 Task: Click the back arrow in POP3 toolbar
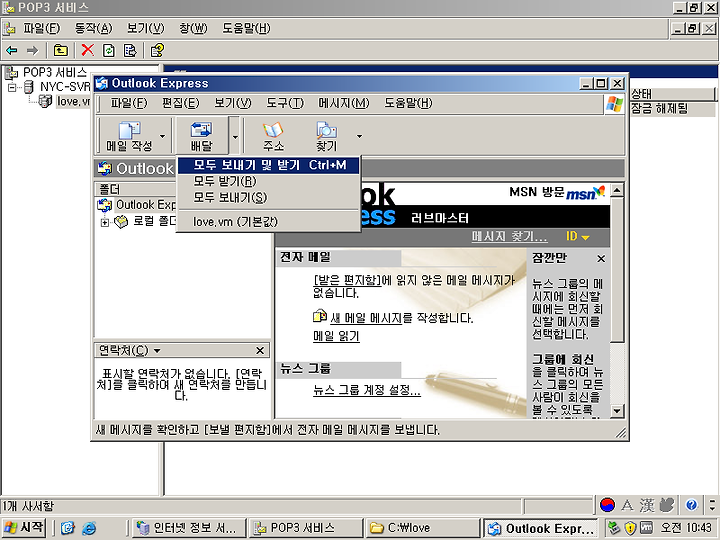click(12, 50)
